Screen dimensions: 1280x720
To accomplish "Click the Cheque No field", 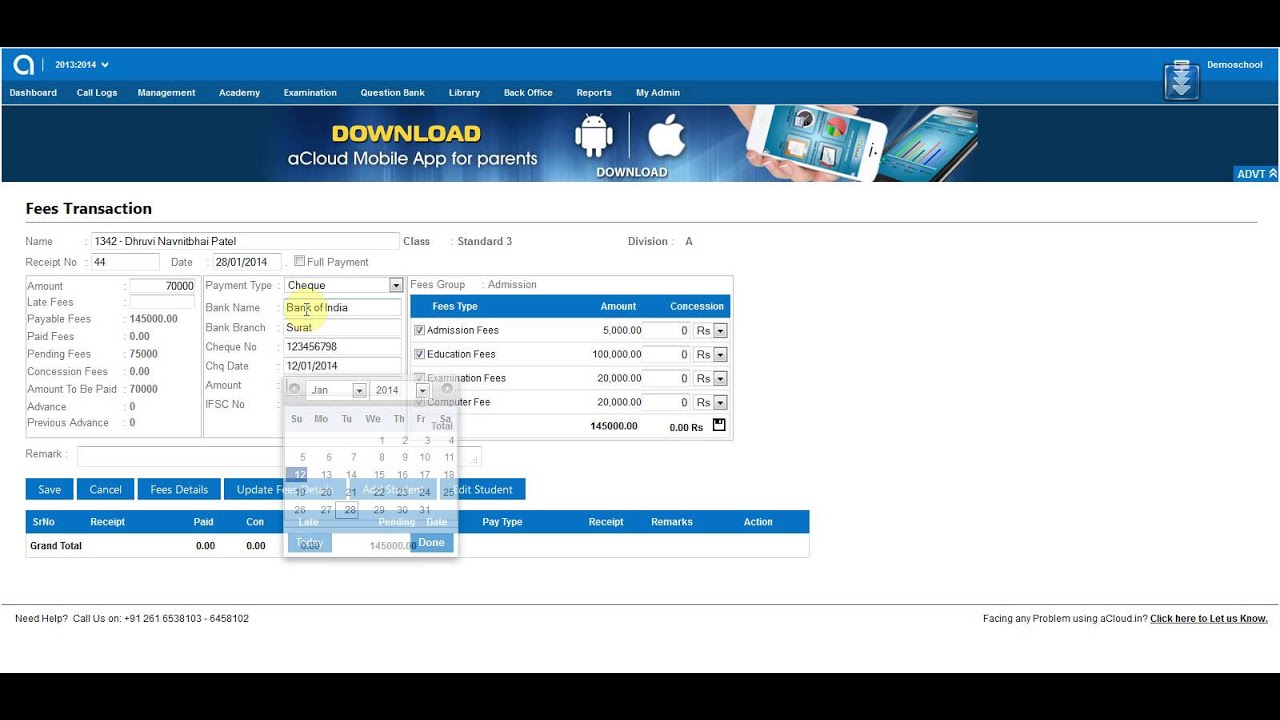I will [x=343, y=347].
